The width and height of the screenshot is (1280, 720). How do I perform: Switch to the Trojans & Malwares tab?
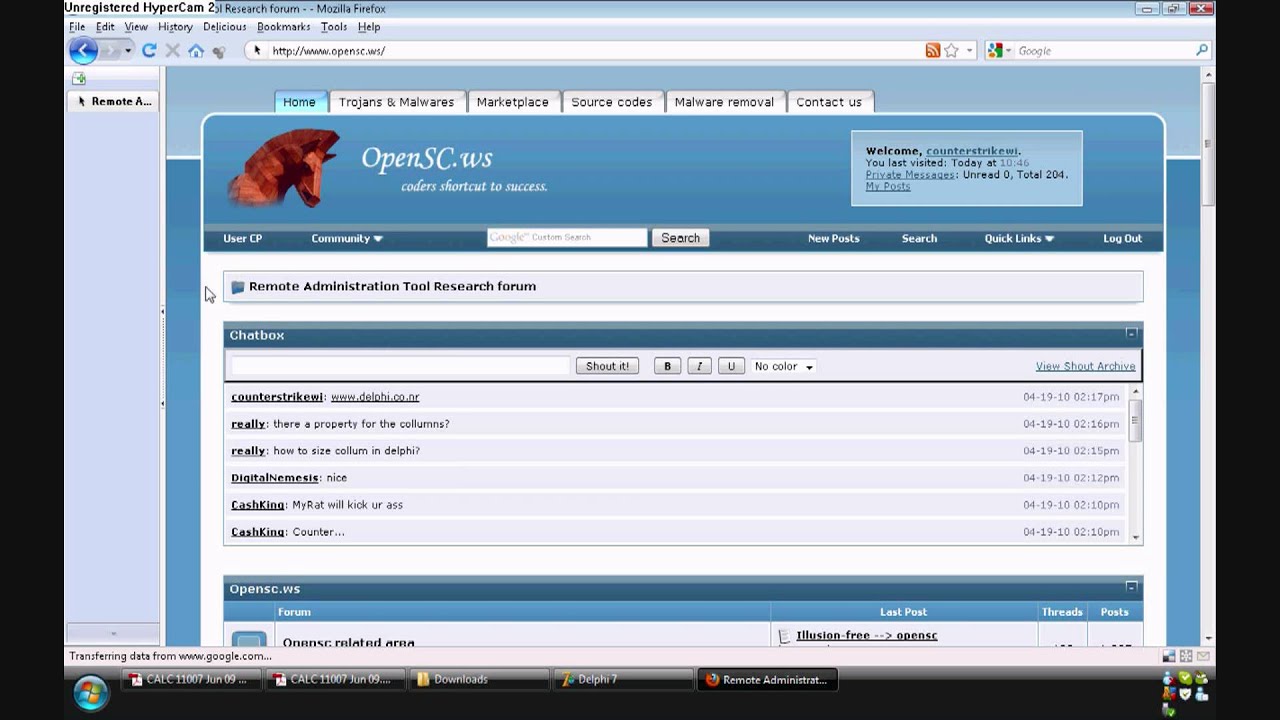click(x=396, y=102)
